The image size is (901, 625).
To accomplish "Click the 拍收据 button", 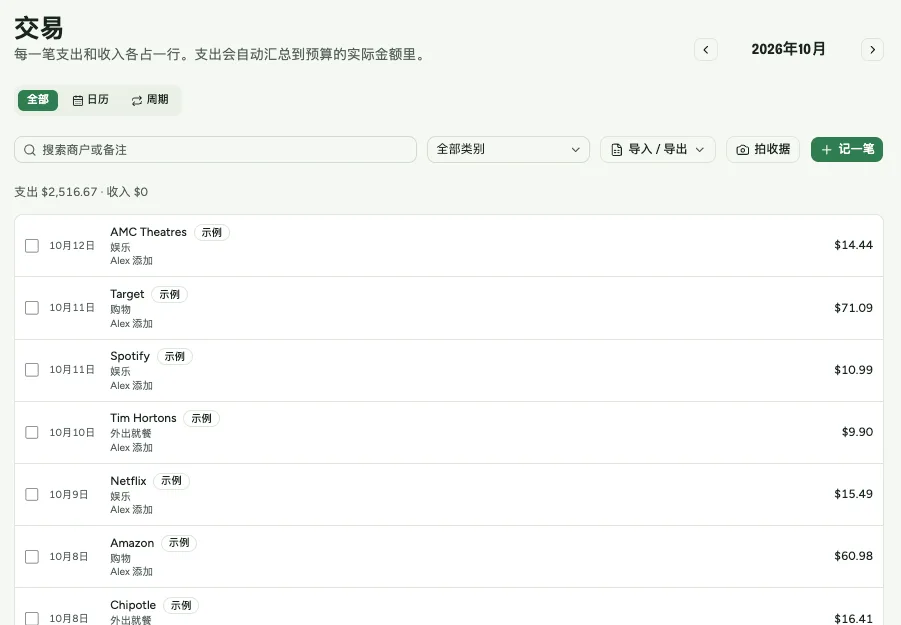I will coord(763,149).
